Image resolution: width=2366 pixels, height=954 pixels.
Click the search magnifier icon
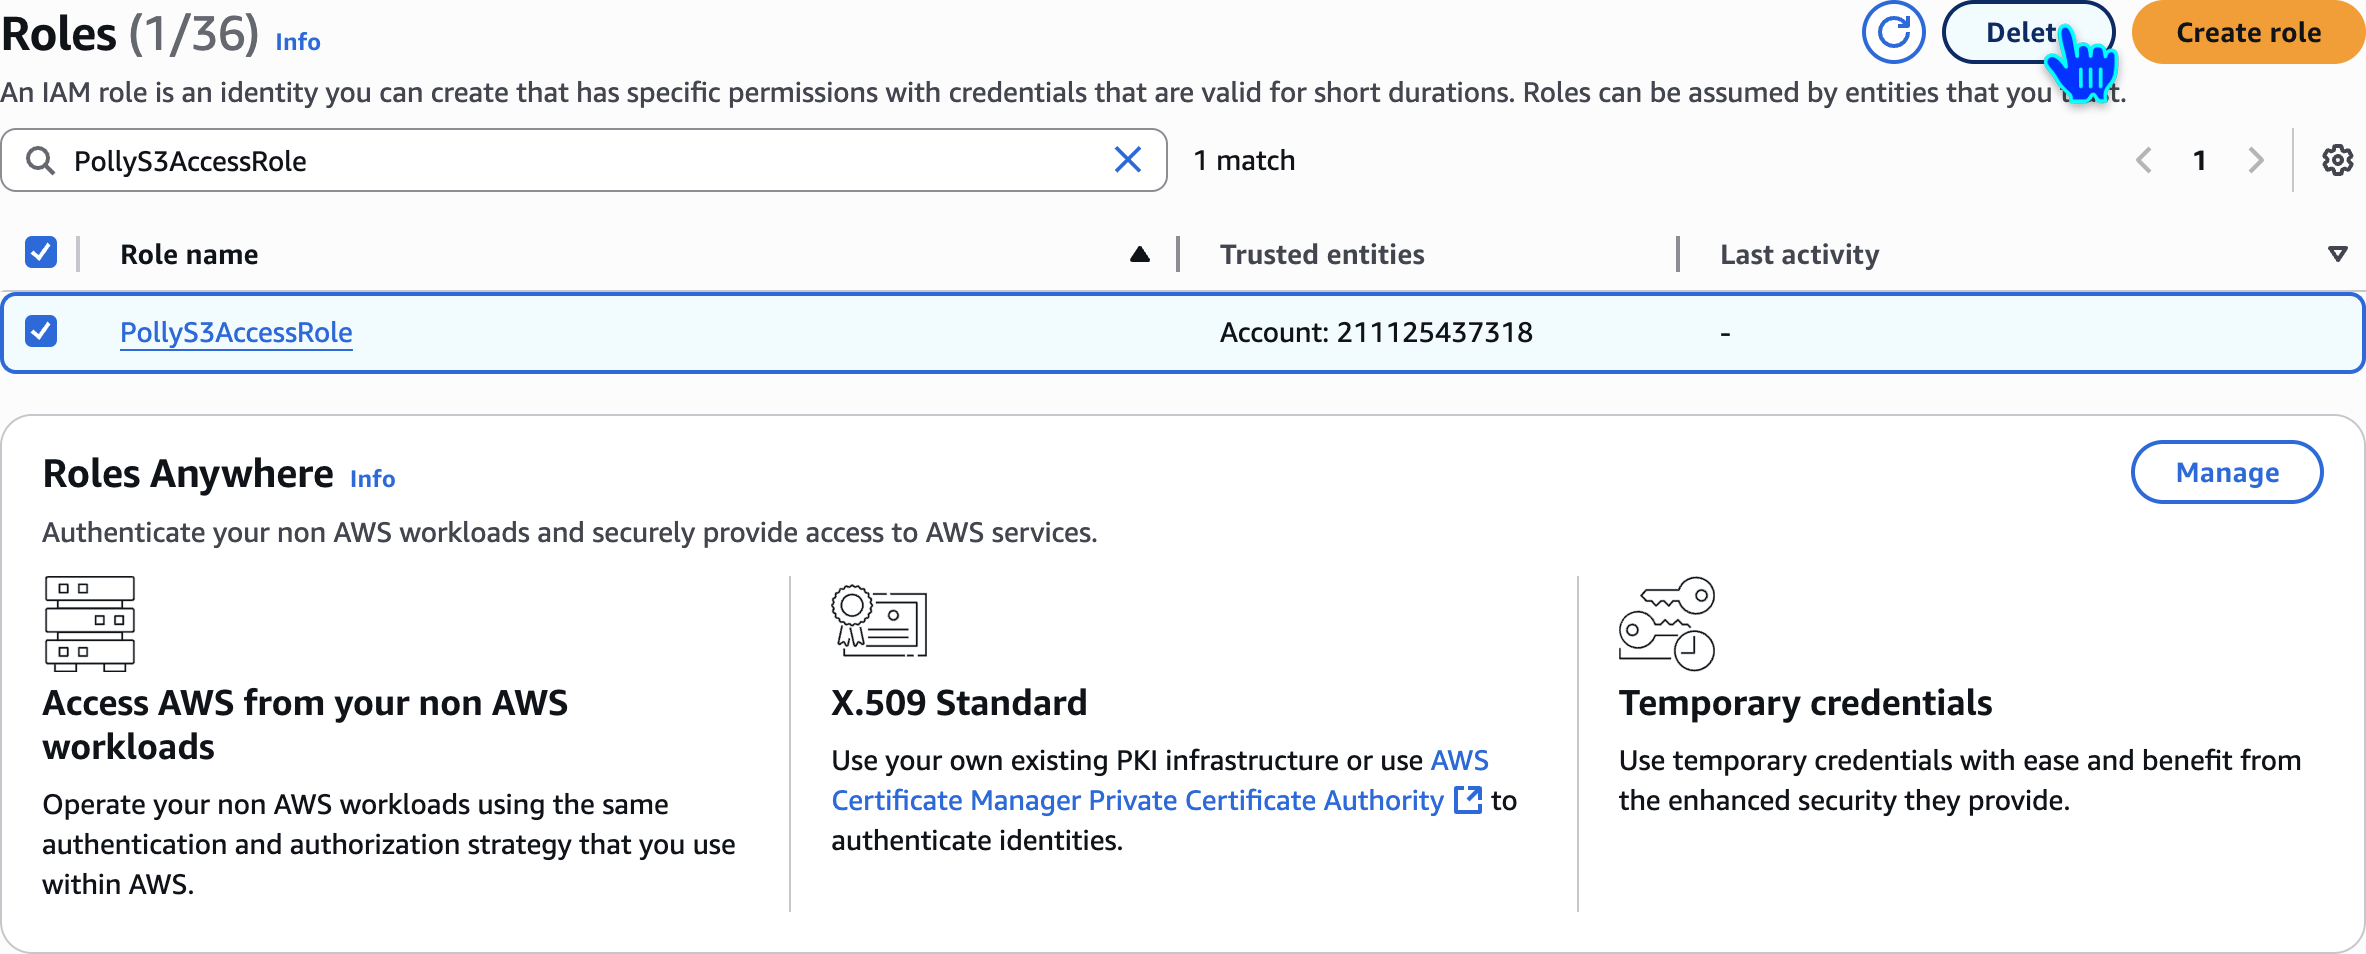click(x=40, y=160)
